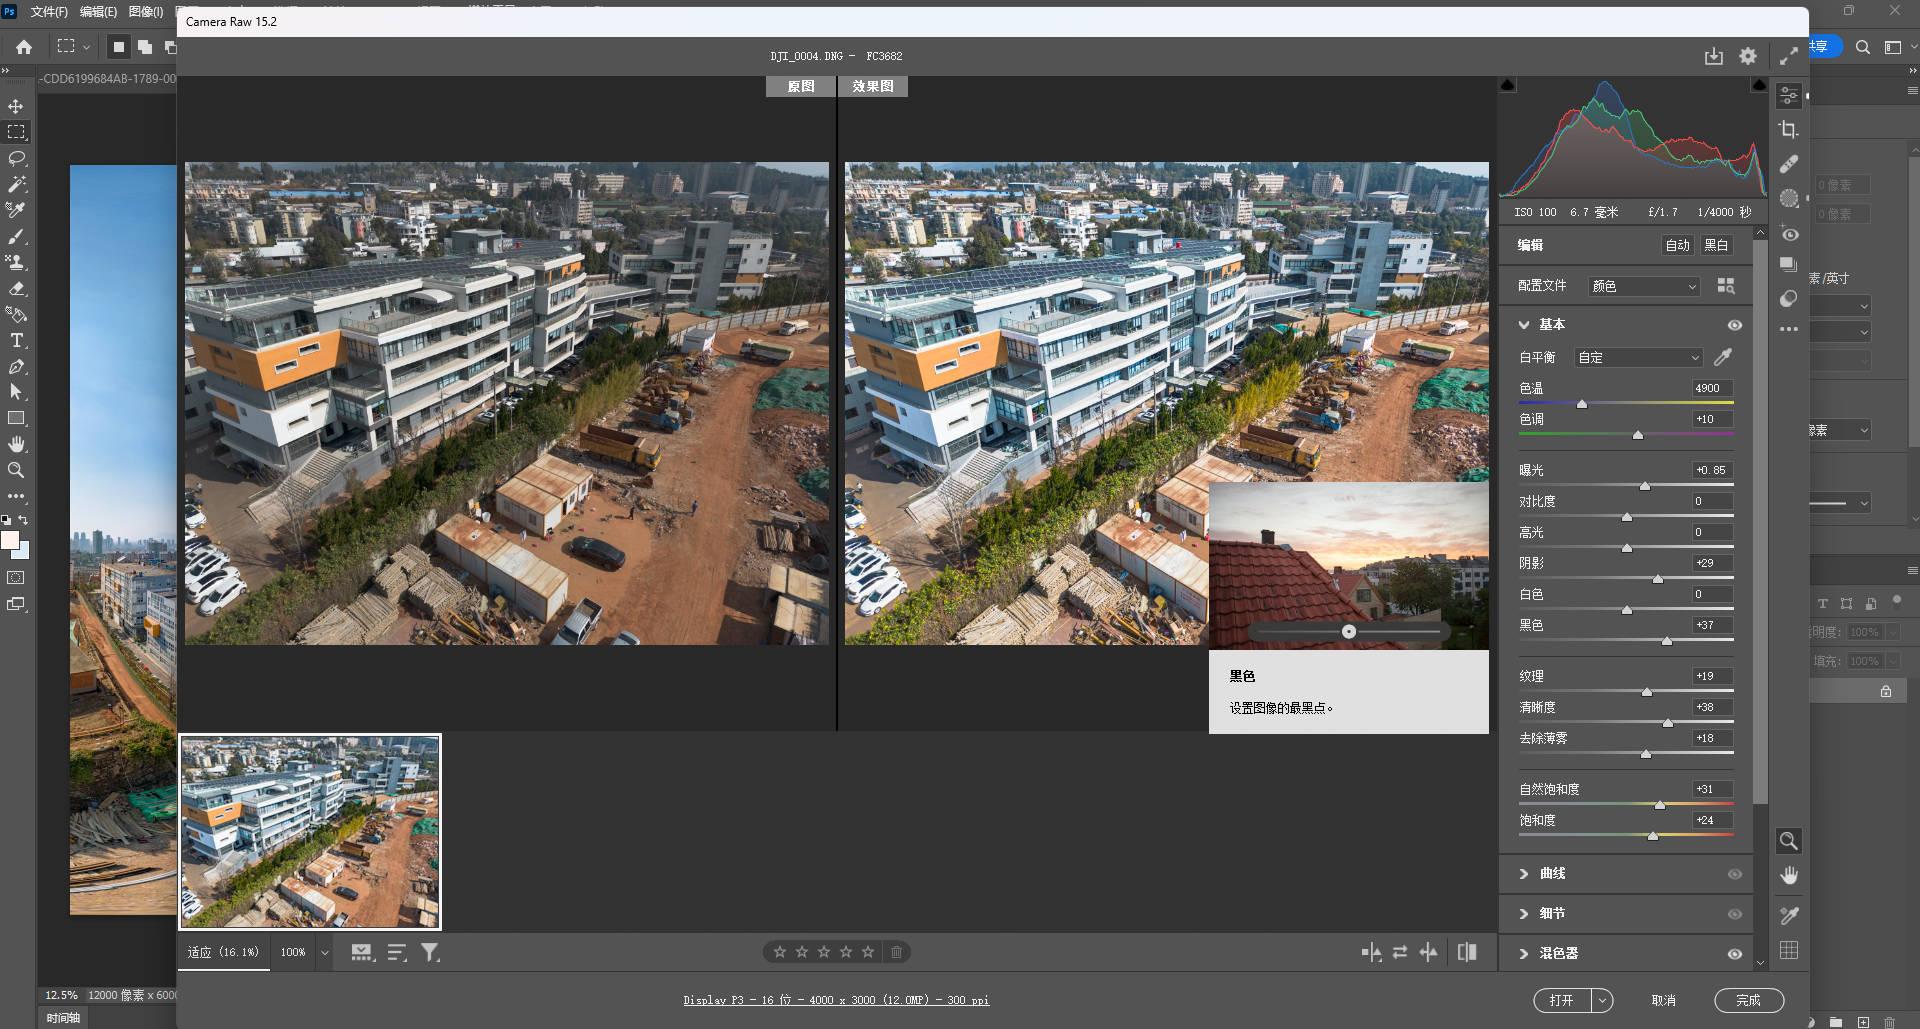1920x1029 pixels.
Task: Toggle visibility of the 混色器 panel
Action: point(1735,954)
